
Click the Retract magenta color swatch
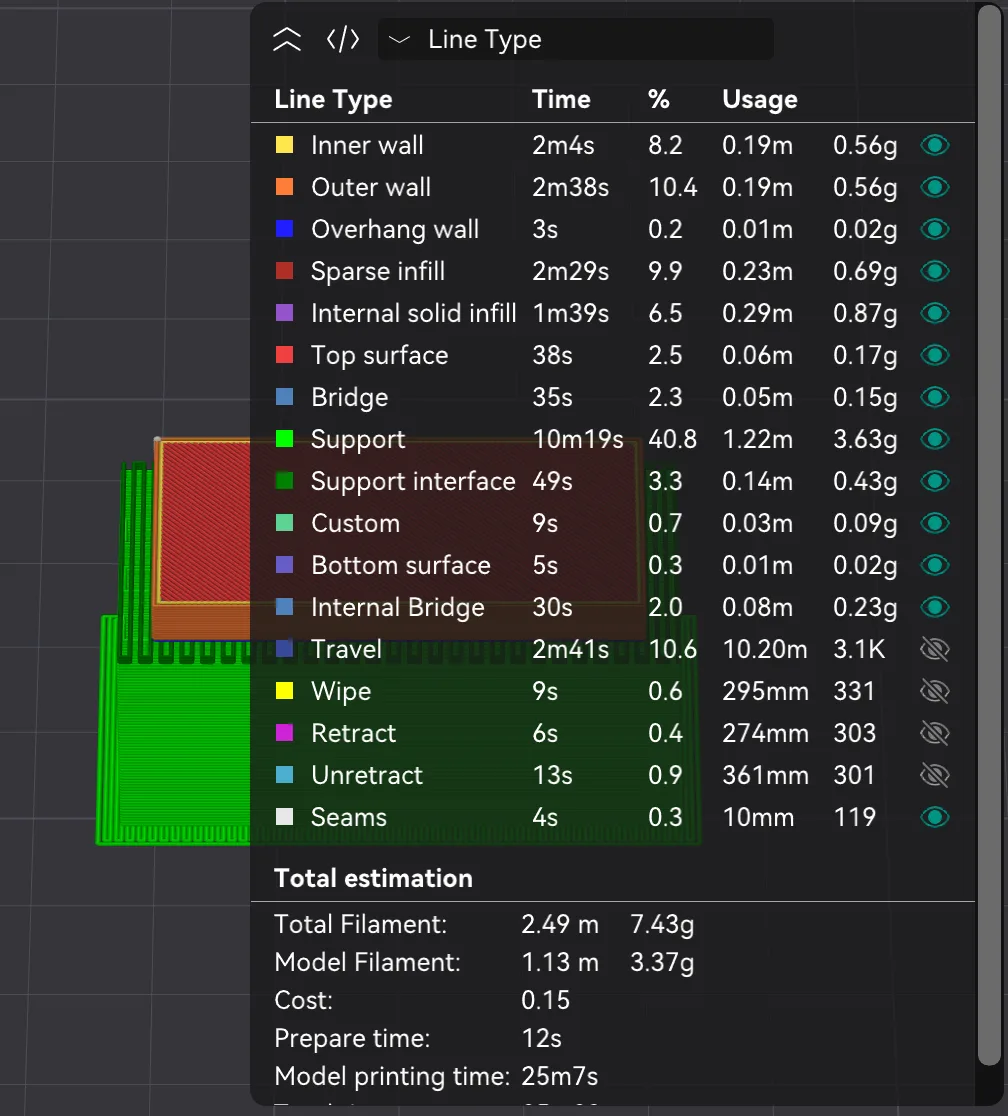coord(285,733)
